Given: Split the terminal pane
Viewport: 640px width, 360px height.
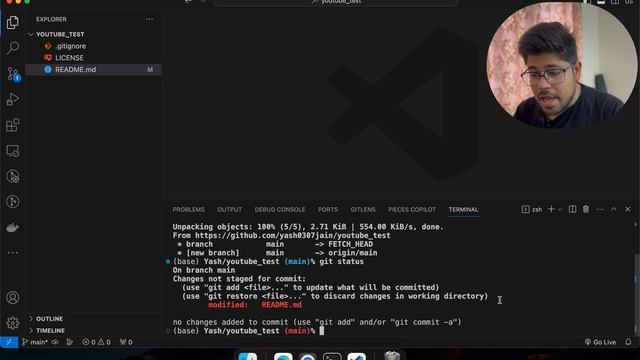Looking at the screenshot, I should click(x=572, y=209).
